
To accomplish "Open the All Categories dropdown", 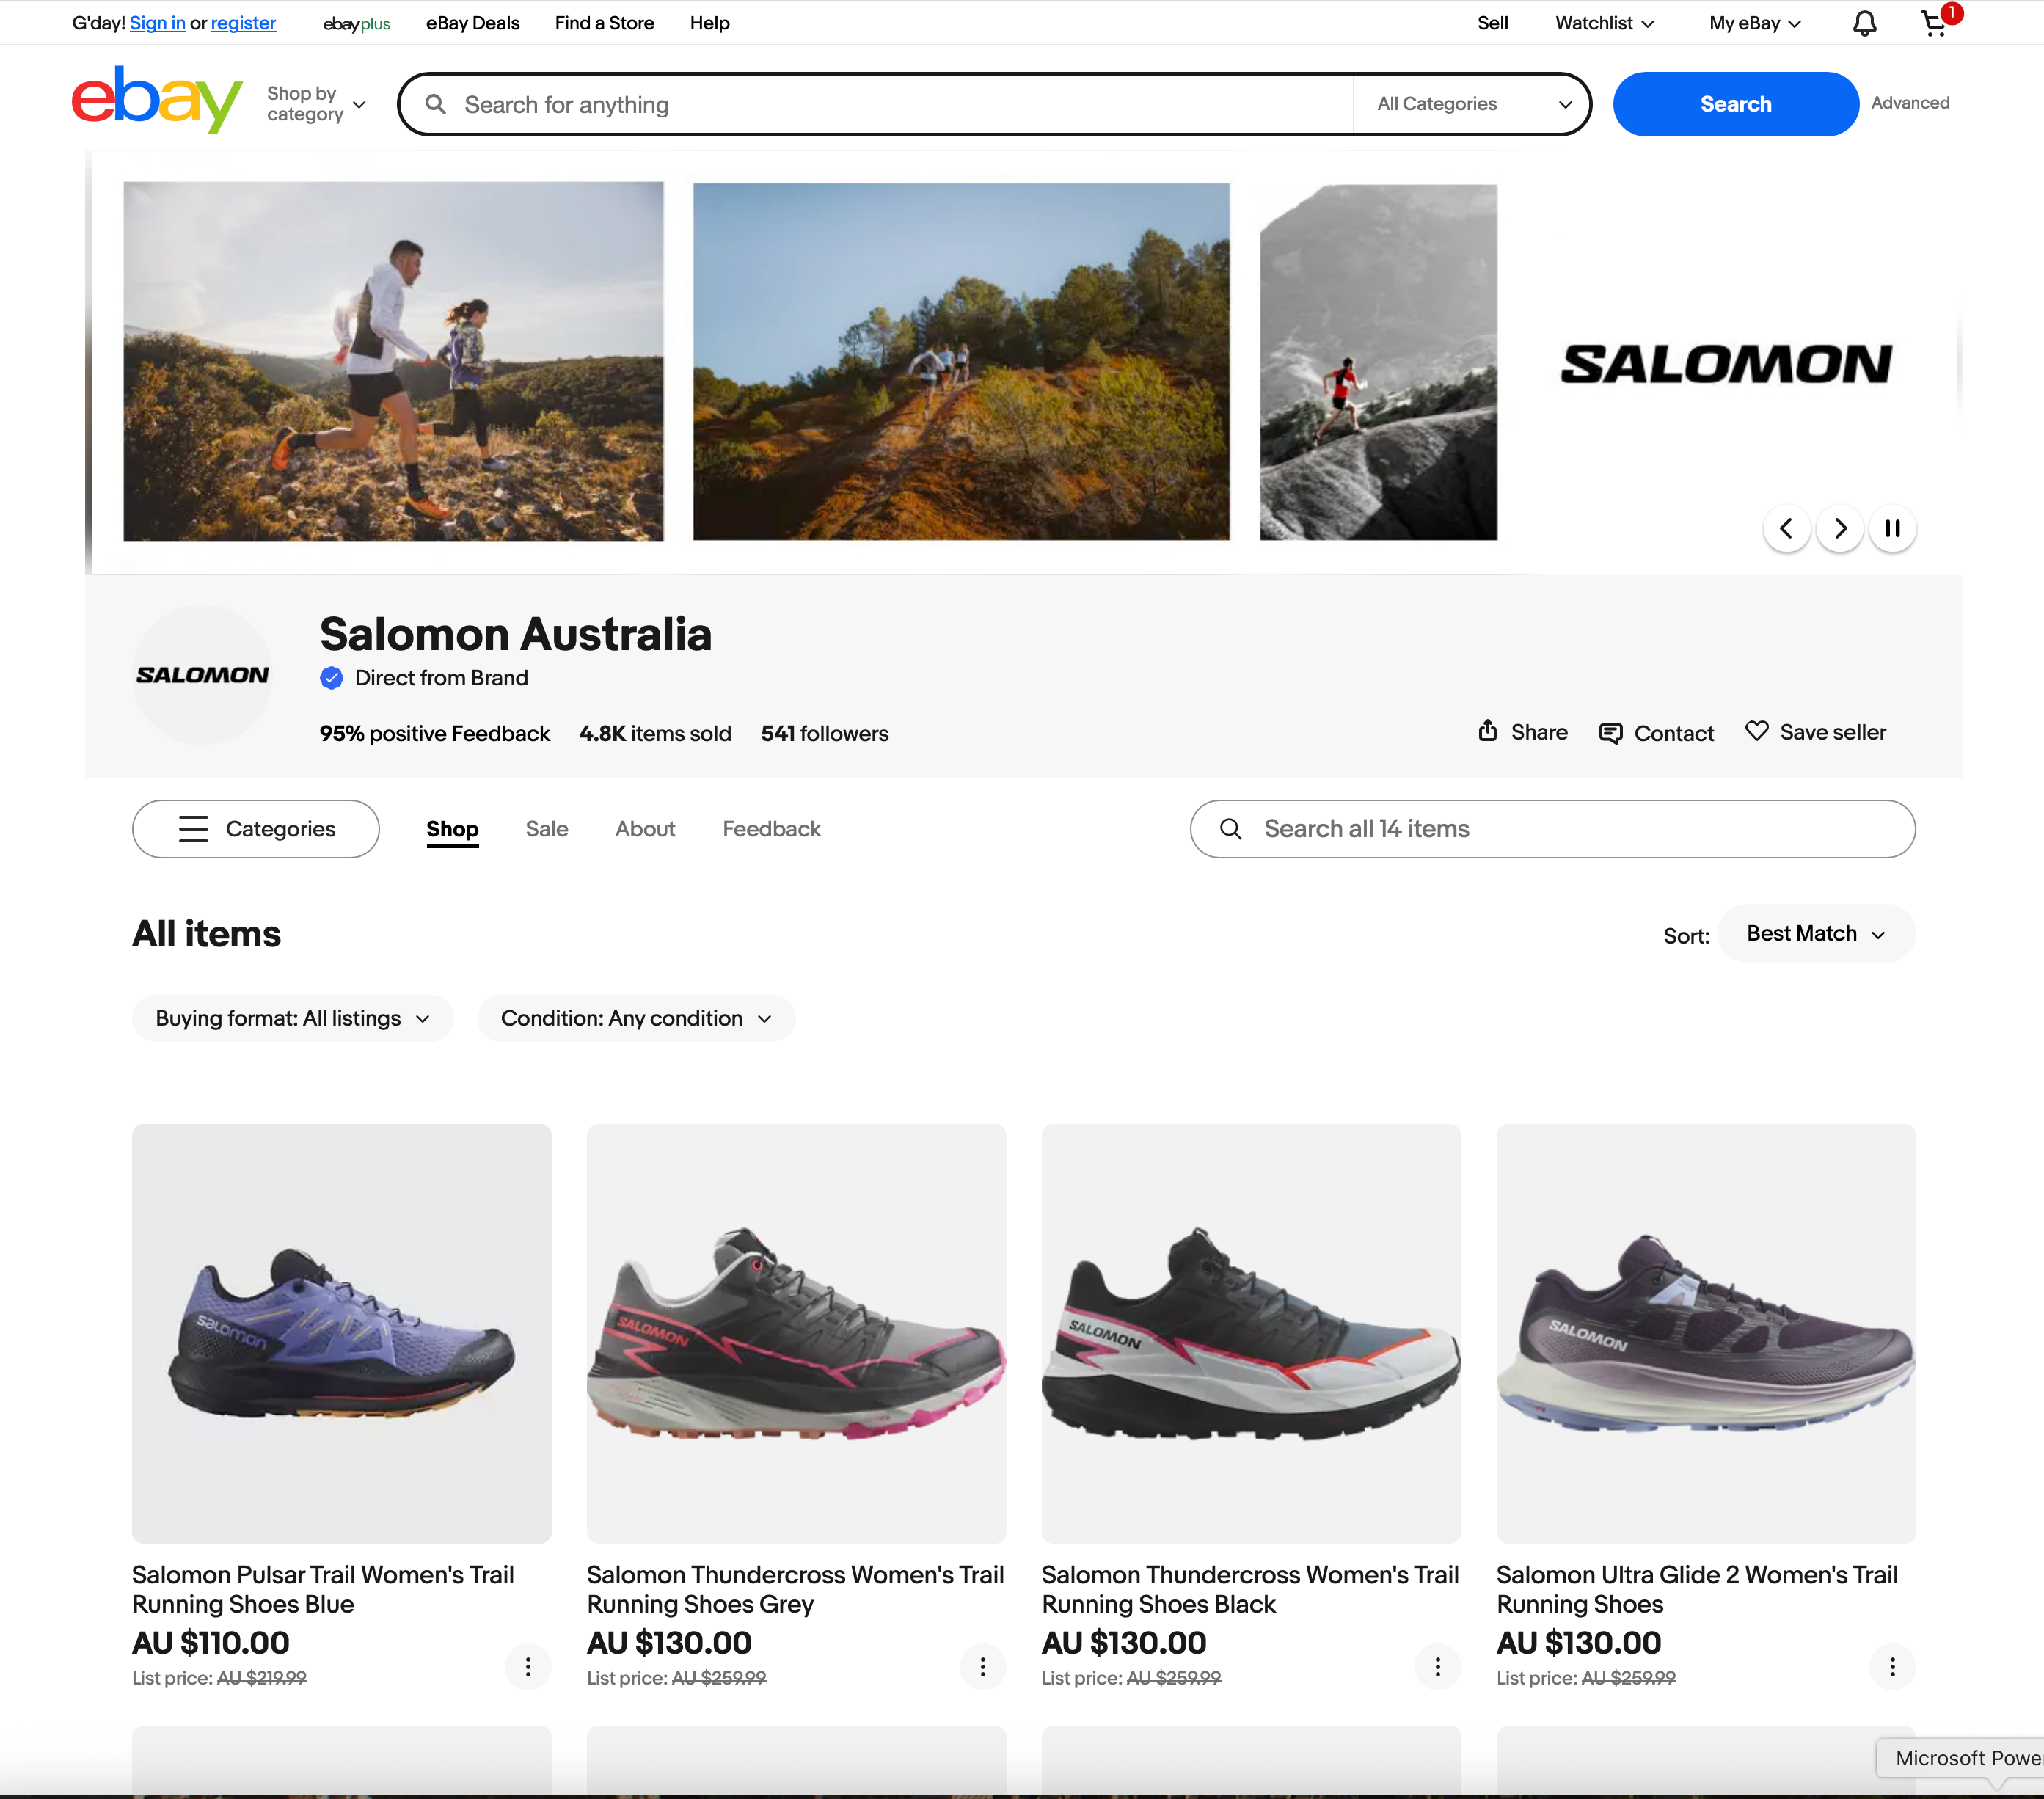I will point(1472,103).
